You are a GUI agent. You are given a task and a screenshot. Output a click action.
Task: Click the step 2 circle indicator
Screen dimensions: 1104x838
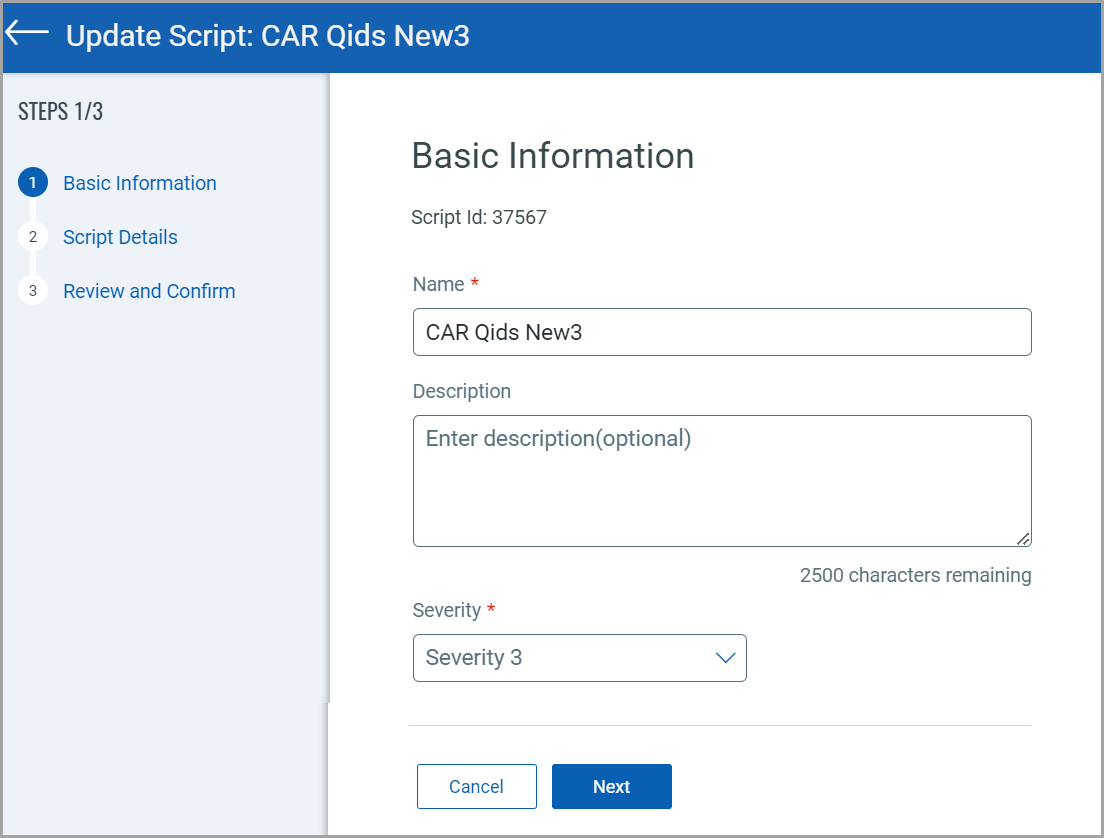tap(33, 237)
